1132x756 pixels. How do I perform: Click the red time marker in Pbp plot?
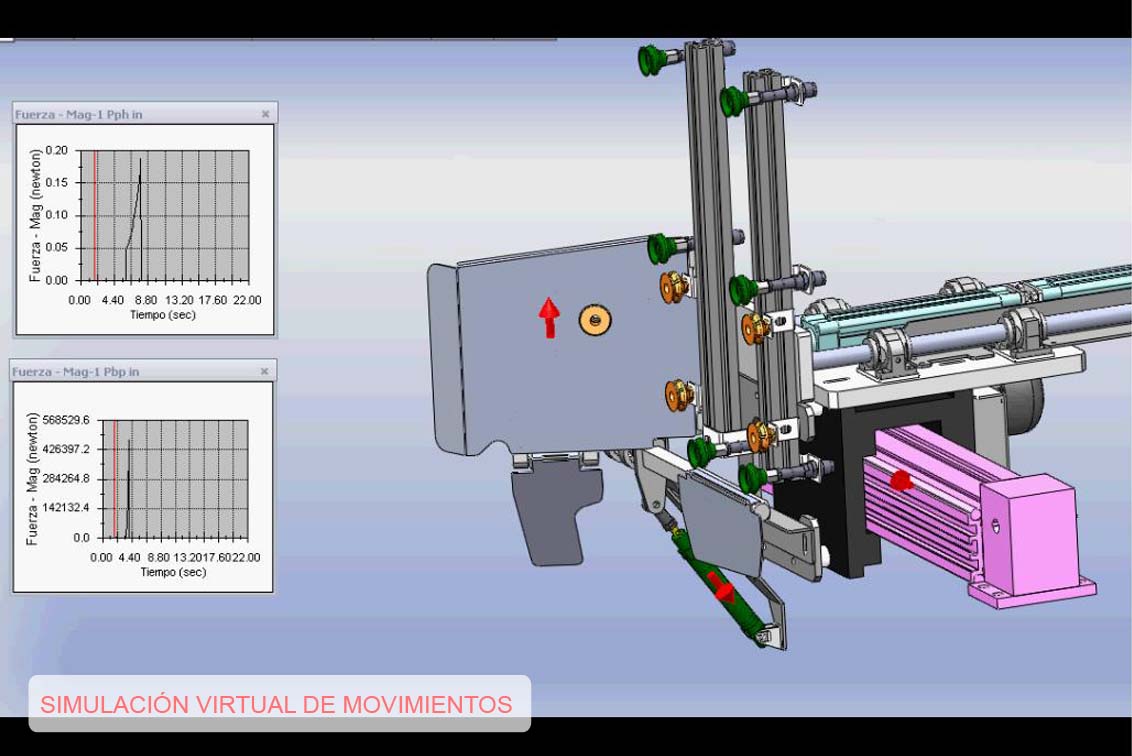point(115,479)
